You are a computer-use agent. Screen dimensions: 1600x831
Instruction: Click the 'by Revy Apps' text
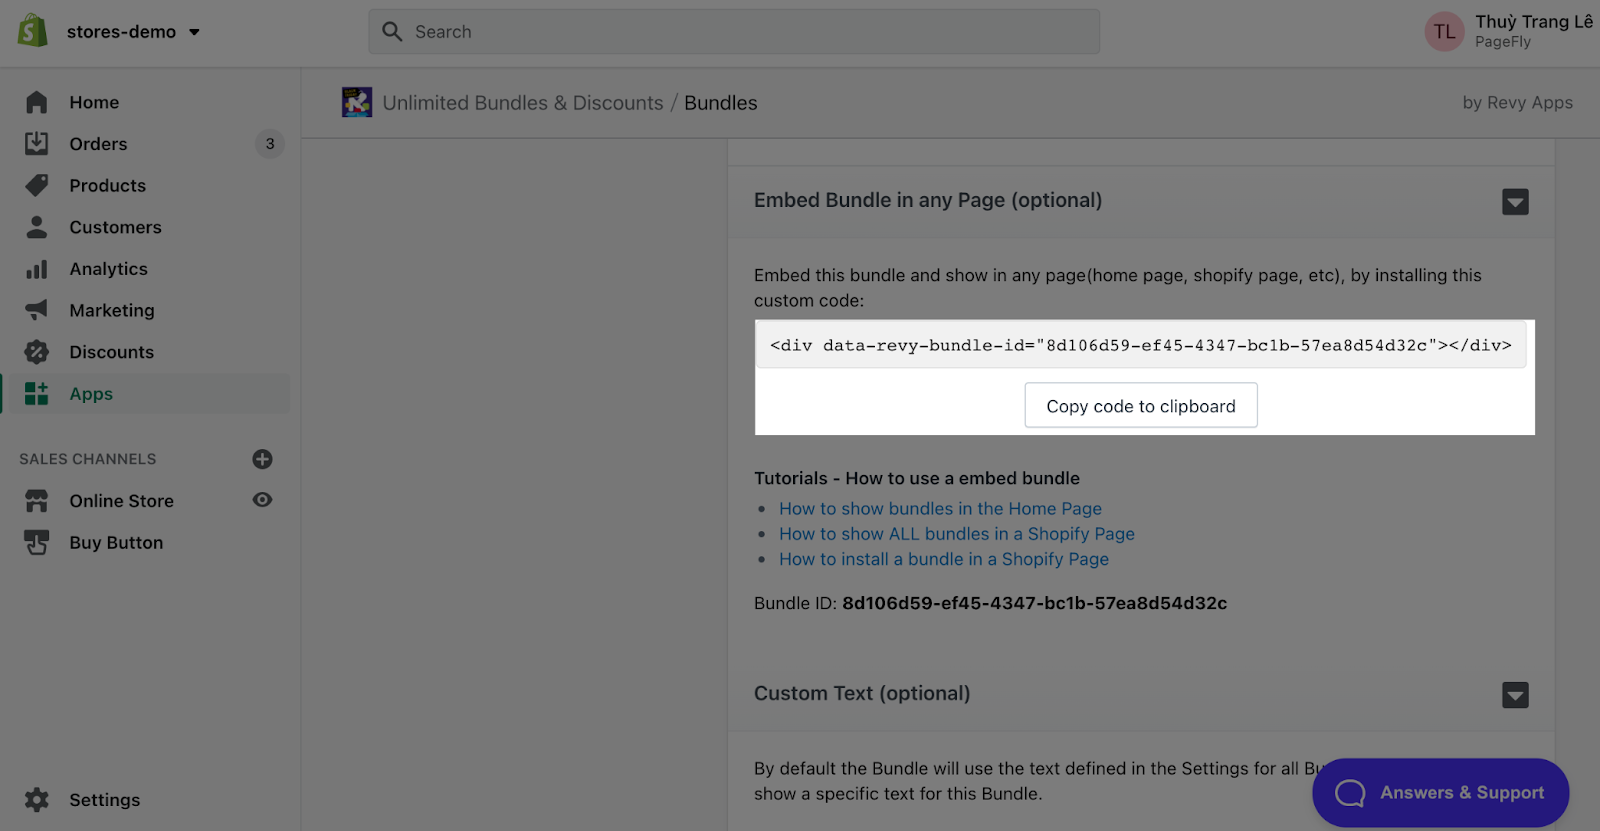point(1518,102)
